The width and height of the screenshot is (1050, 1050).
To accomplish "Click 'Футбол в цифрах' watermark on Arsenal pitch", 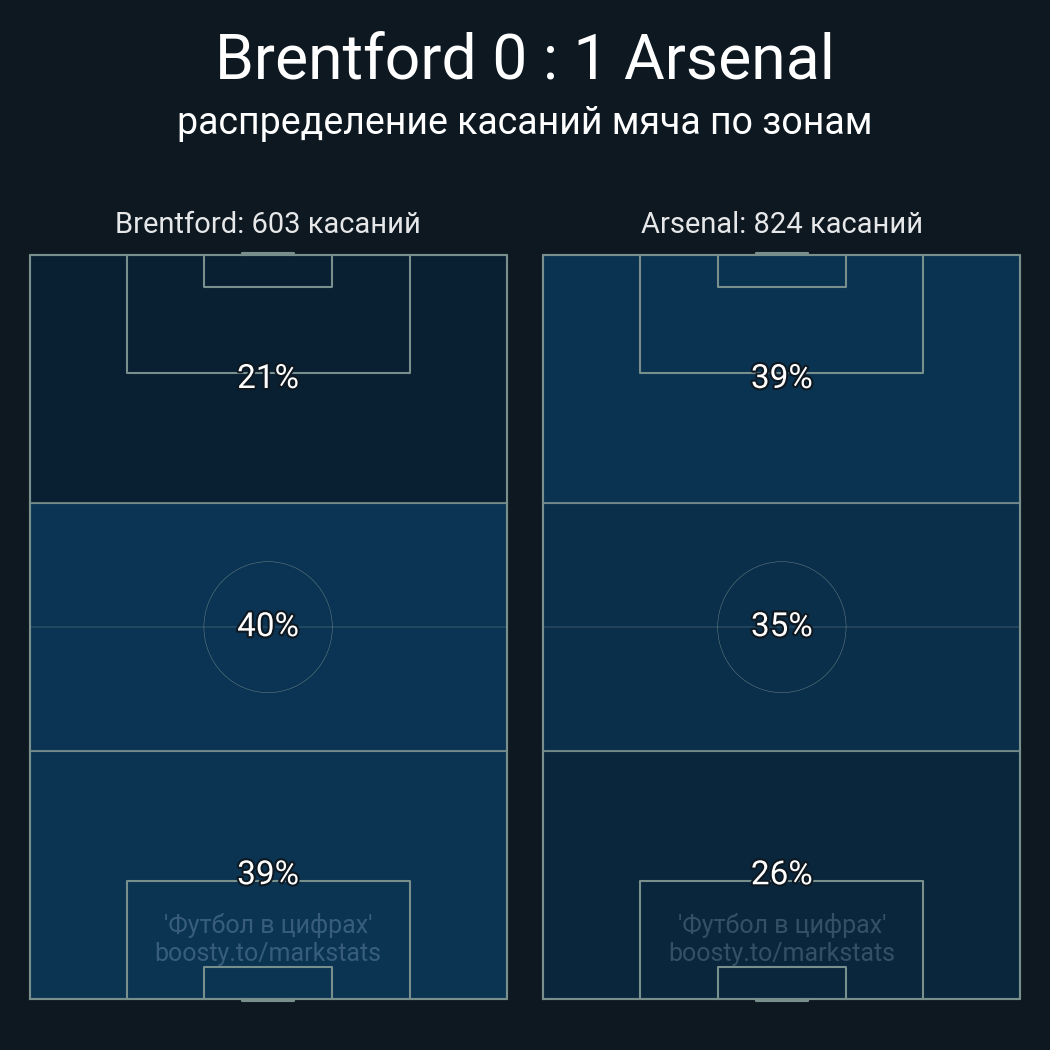I will [781, 923].
